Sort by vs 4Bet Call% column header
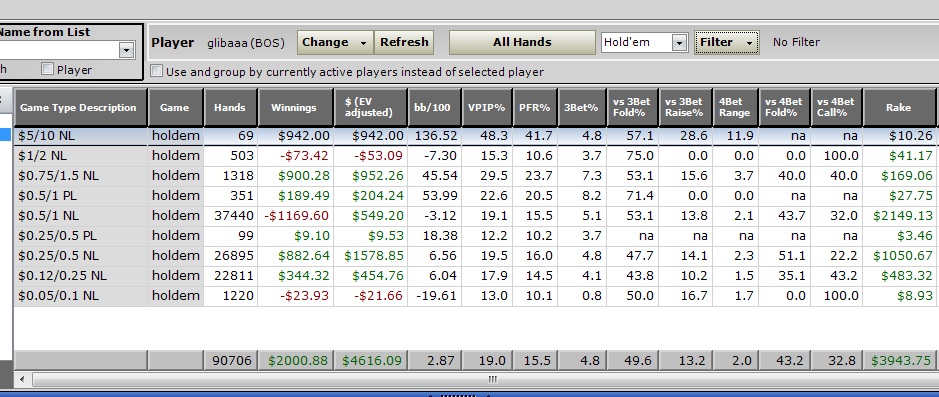This screenshot has width=939, height=397. point(837,108)
